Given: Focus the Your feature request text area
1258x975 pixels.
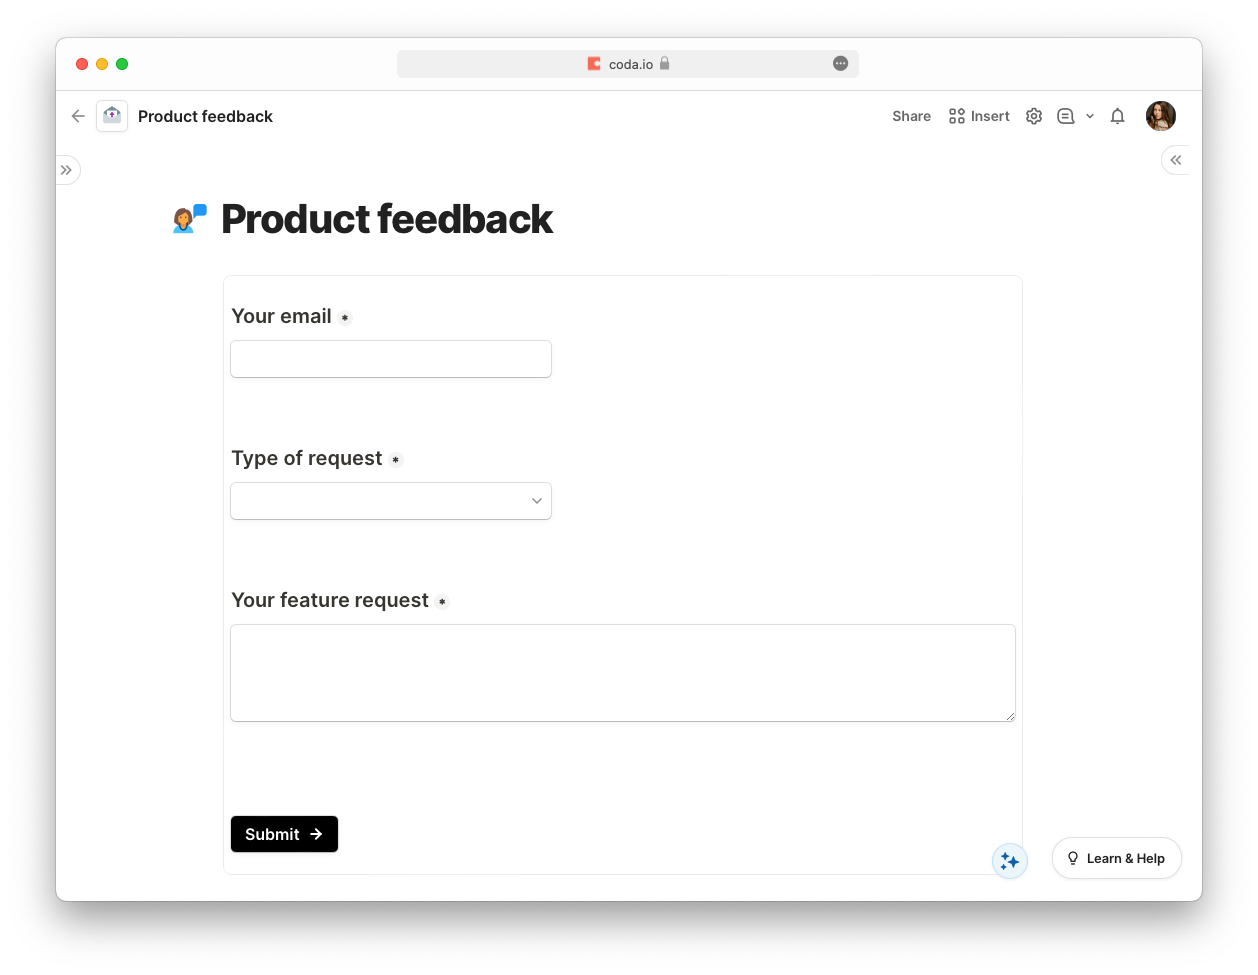Looking at the screenshot, I should (623, 673).
